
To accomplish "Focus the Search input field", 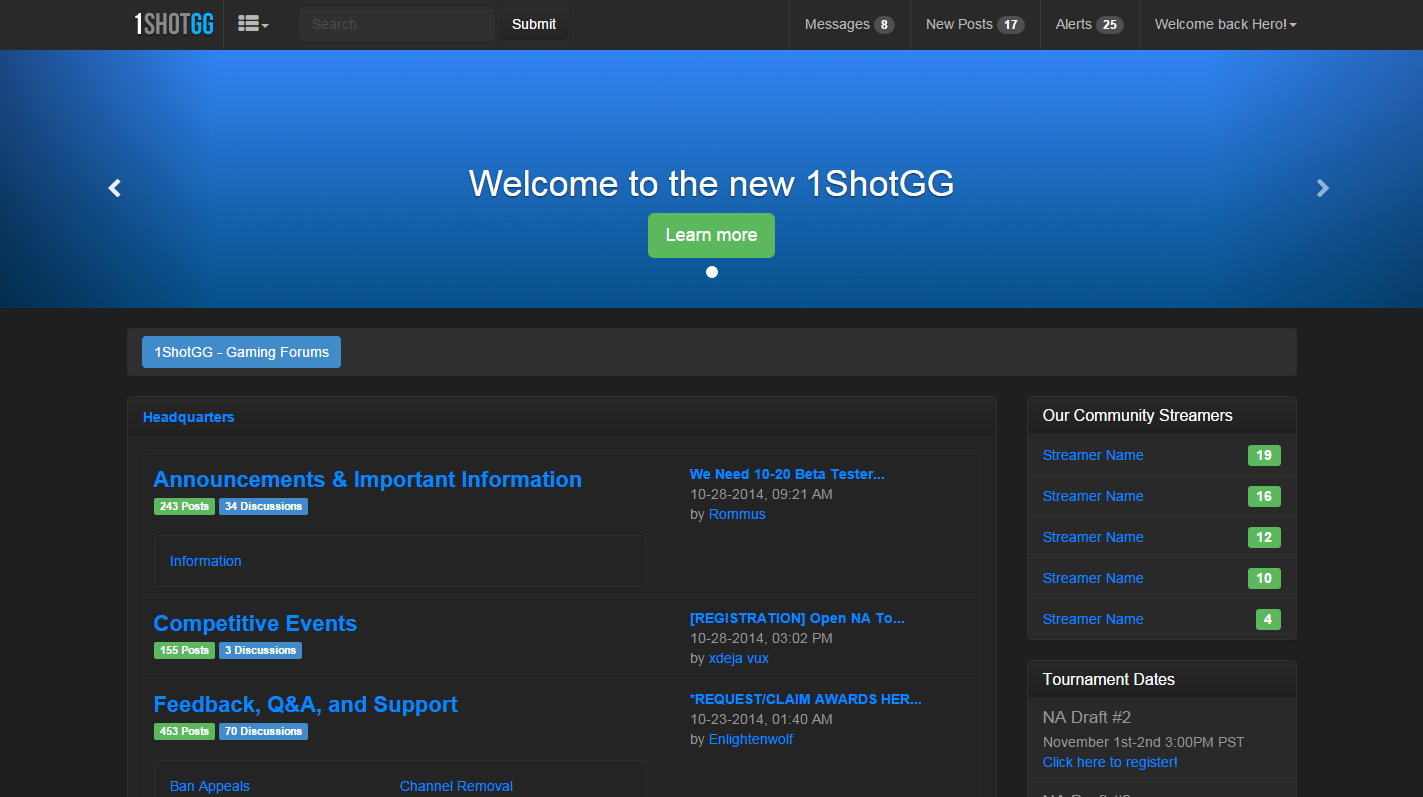I will (x=396, y=24).
